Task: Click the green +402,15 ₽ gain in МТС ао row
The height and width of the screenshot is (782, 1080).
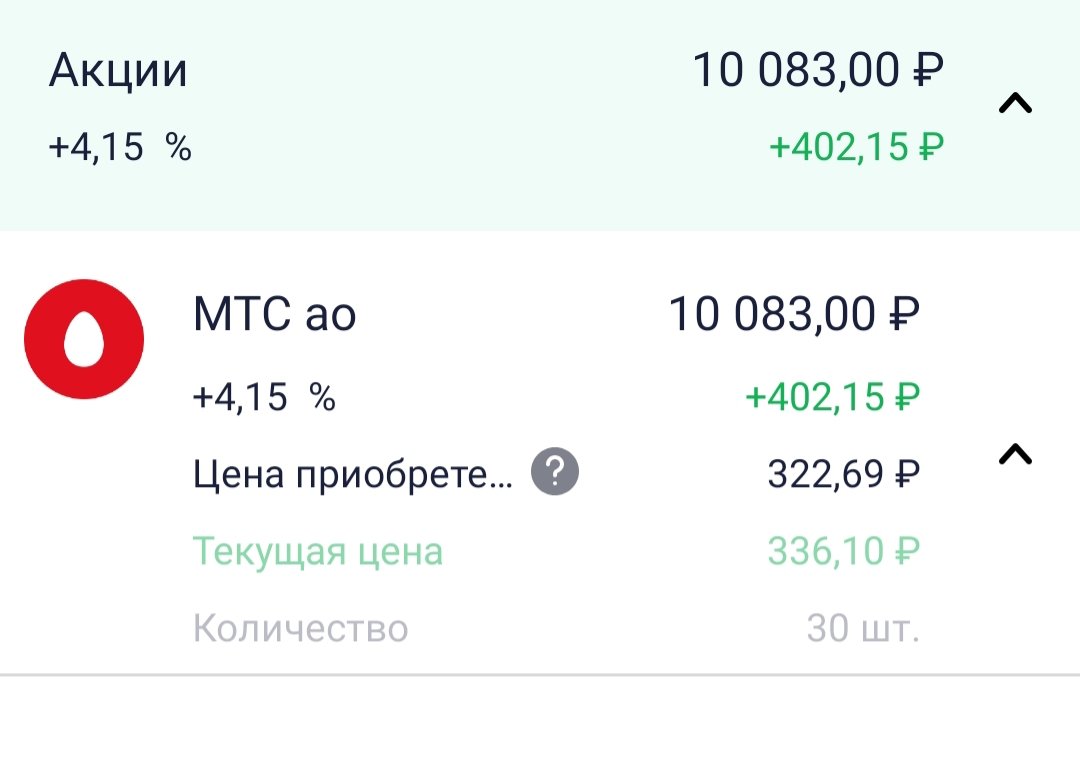Action: click(832, 398)
